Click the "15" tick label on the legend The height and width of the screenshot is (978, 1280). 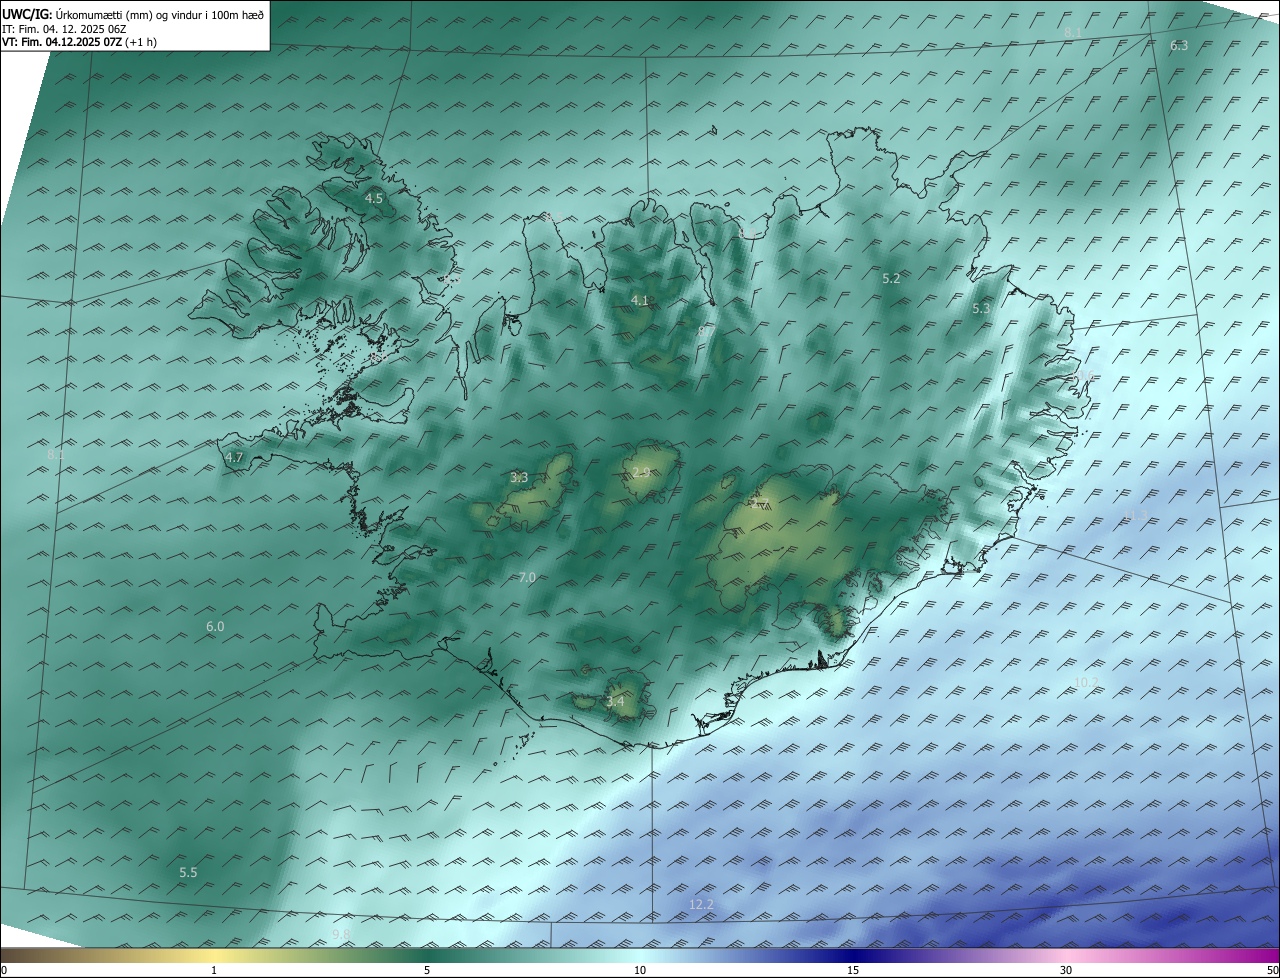pyautogui.click(x=853, y=970)
